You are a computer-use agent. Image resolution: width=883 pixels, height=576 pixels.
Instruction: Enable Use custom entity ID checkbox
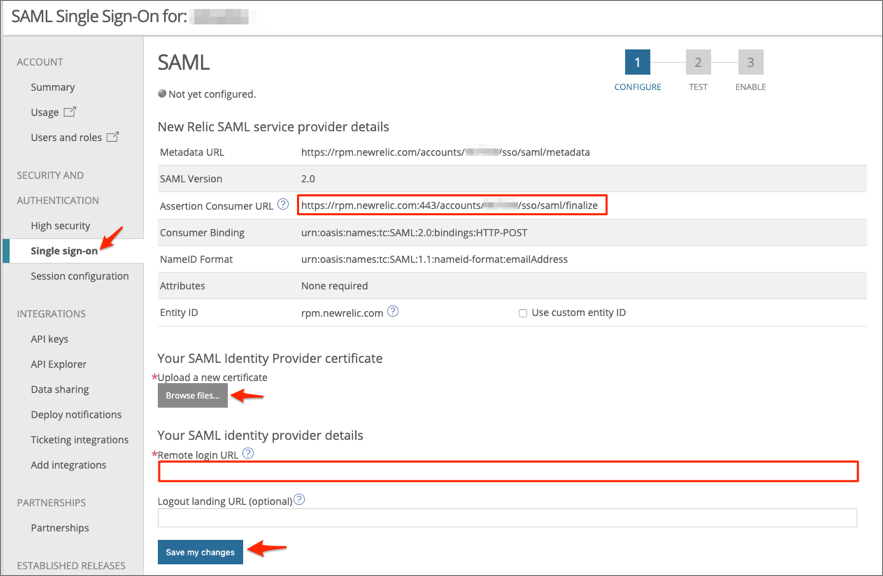tap(523, 313)
